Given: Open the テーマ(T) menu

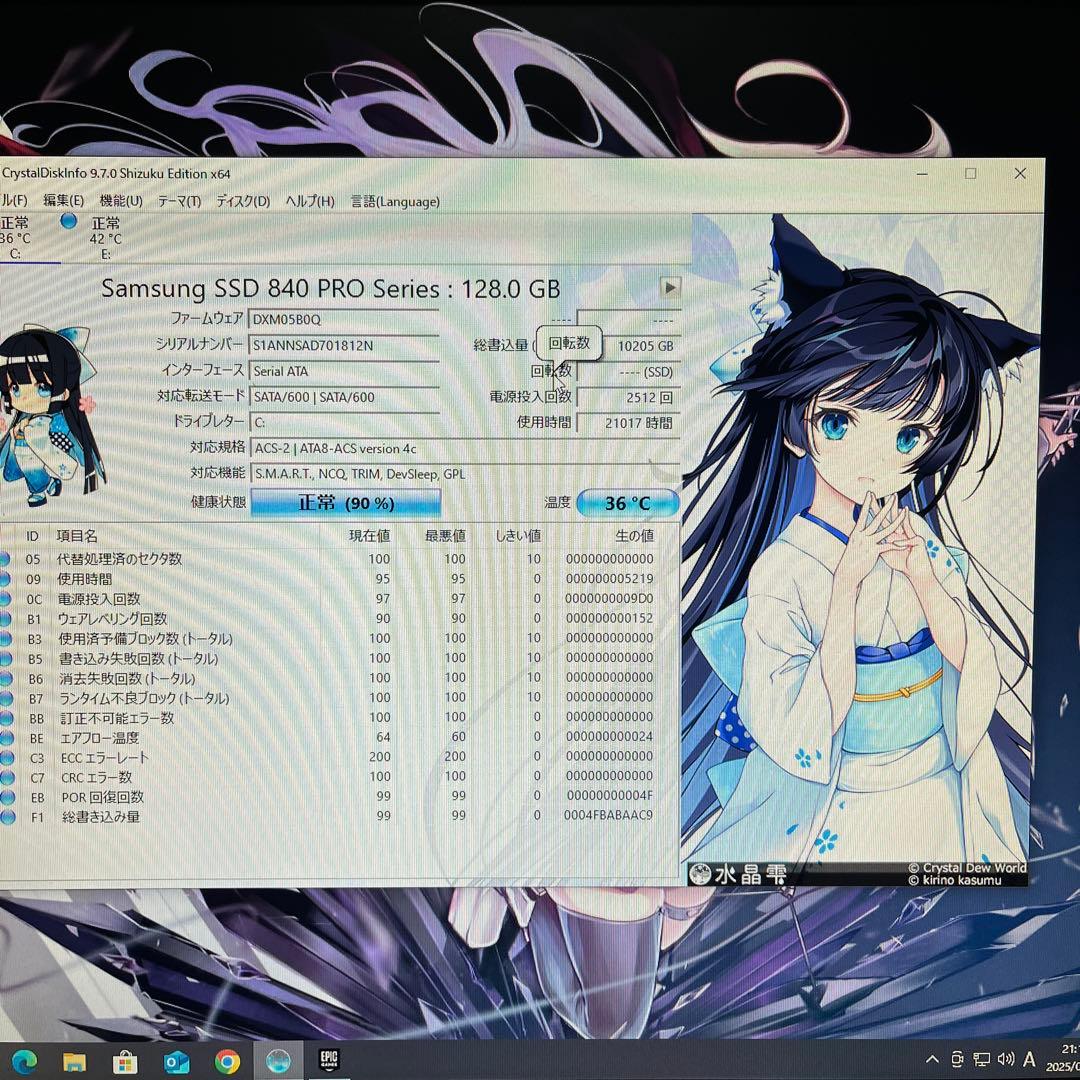Looking at the screenshot, I should 181,201.
